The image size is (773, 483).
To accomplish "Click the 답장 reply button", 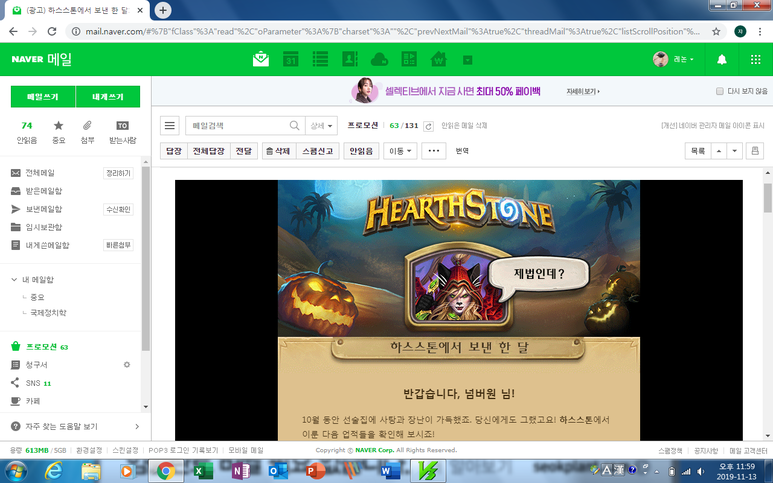I will (174, 151).
